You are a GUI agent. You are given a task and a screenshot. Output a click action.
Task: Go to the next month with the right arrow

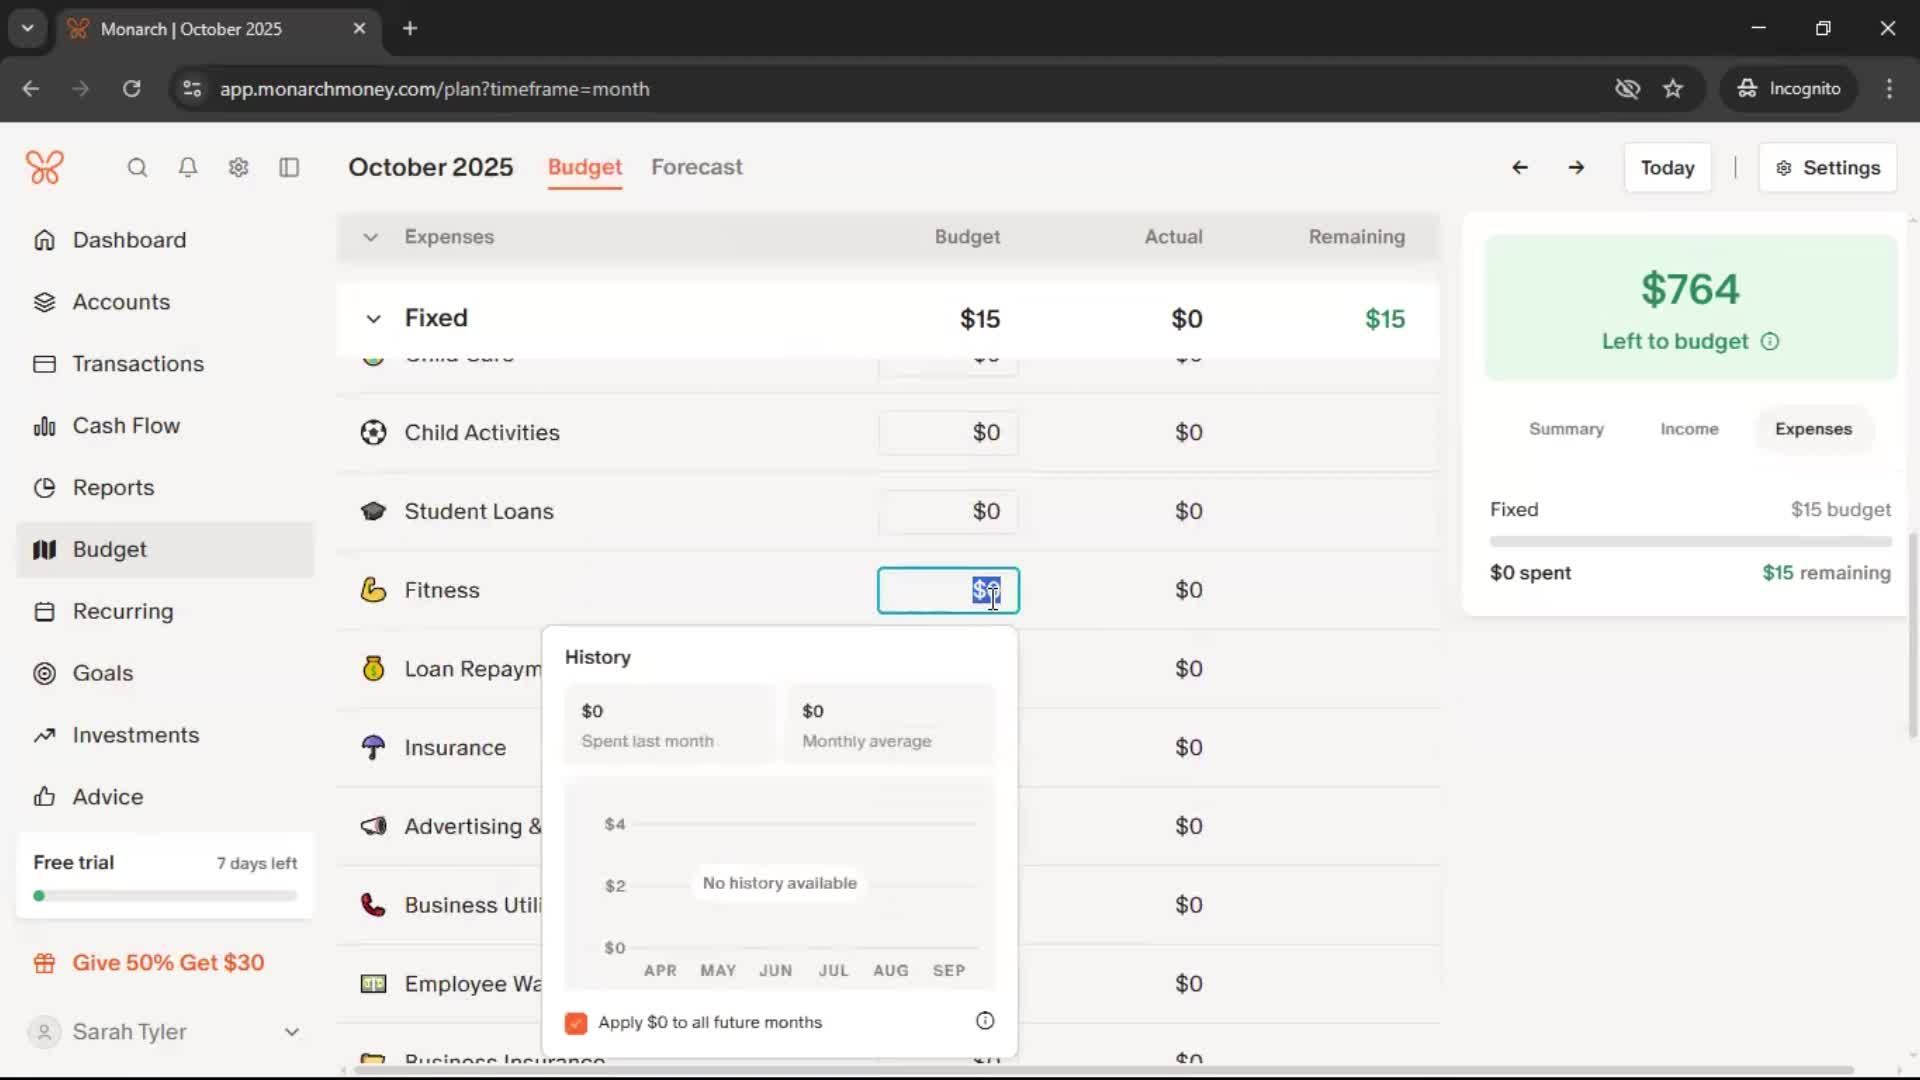coord(1576,168)
